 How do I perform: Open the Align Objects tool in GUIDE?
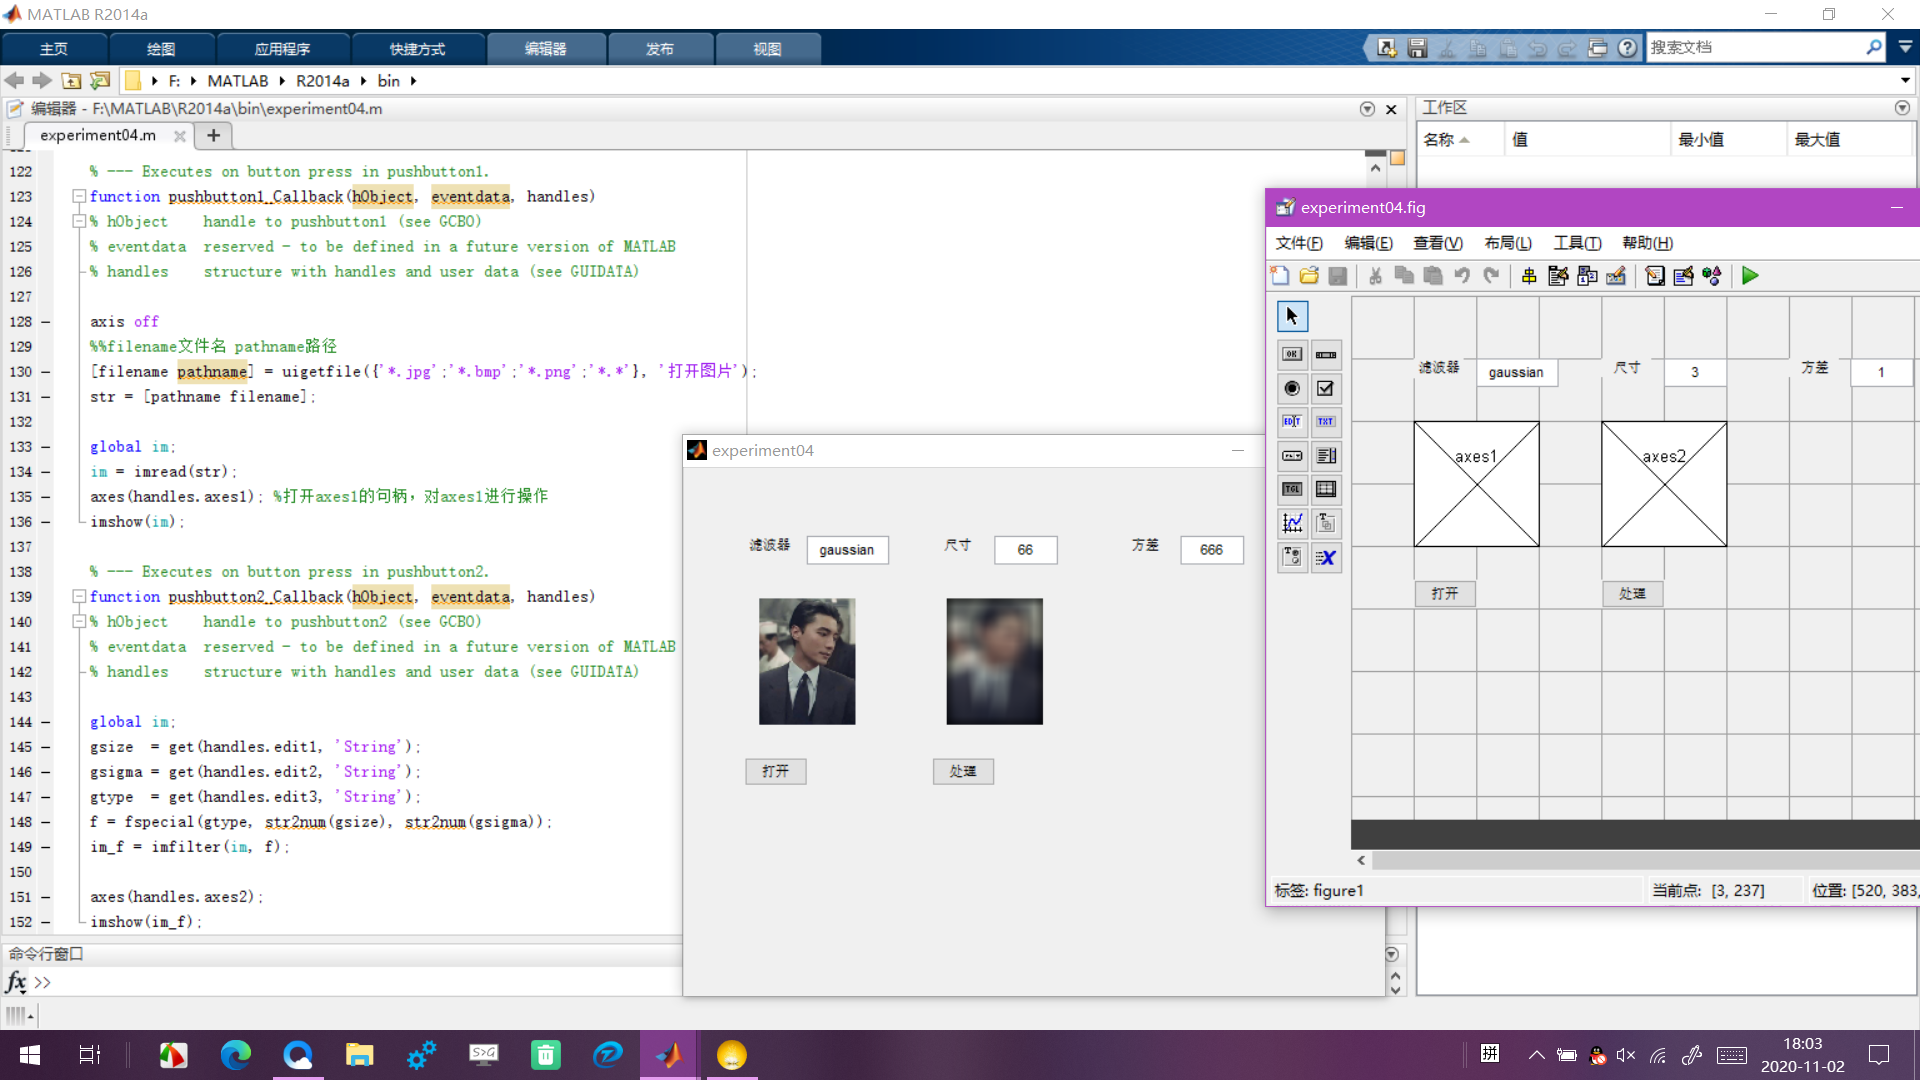pyautogui.click(x=1529, y=276)
